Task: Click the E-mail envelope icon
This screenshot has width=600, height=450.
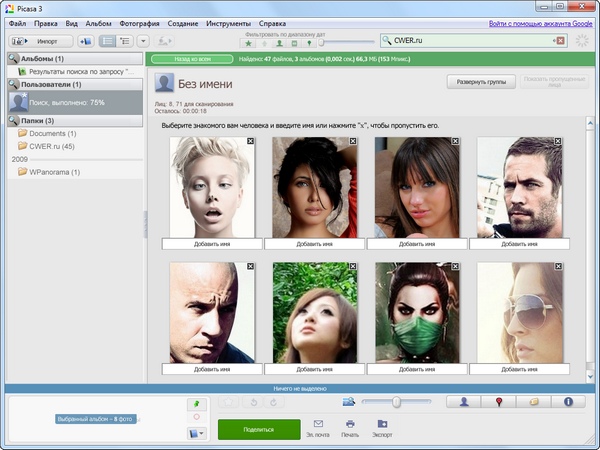Action: point(317,425)
